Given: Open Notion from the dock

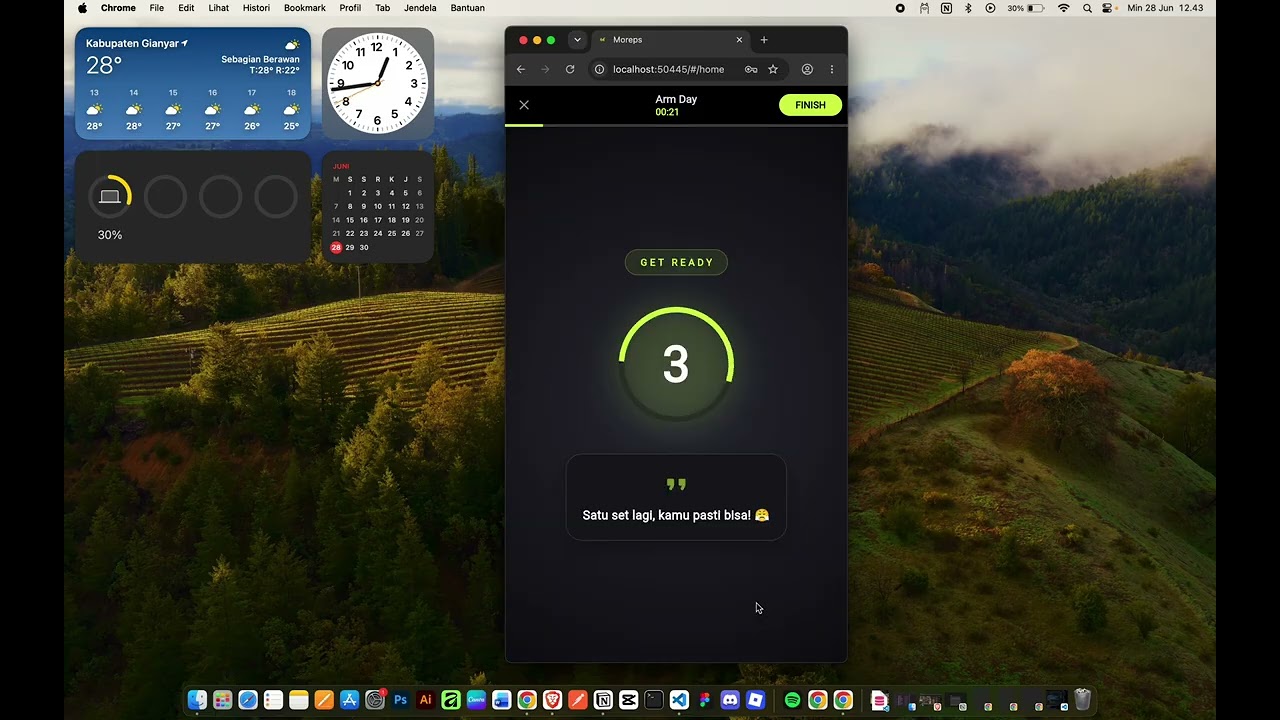Looking at the screenshot, I should [603, 700].
